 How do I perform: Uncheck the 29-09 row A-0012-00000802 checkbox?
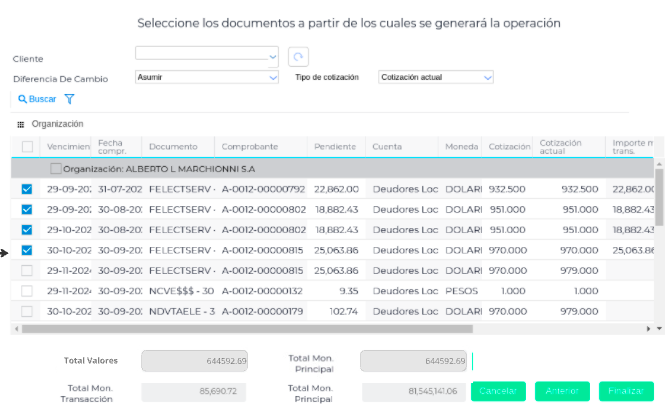click(x=27, y=209)
